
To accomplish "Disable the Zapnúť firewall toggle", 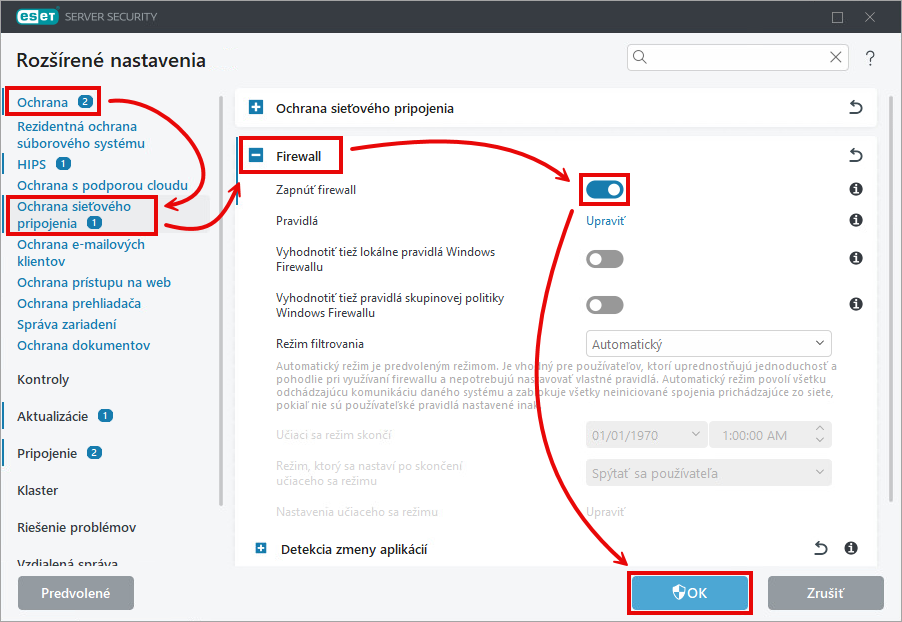I will [x=605, y=189].
